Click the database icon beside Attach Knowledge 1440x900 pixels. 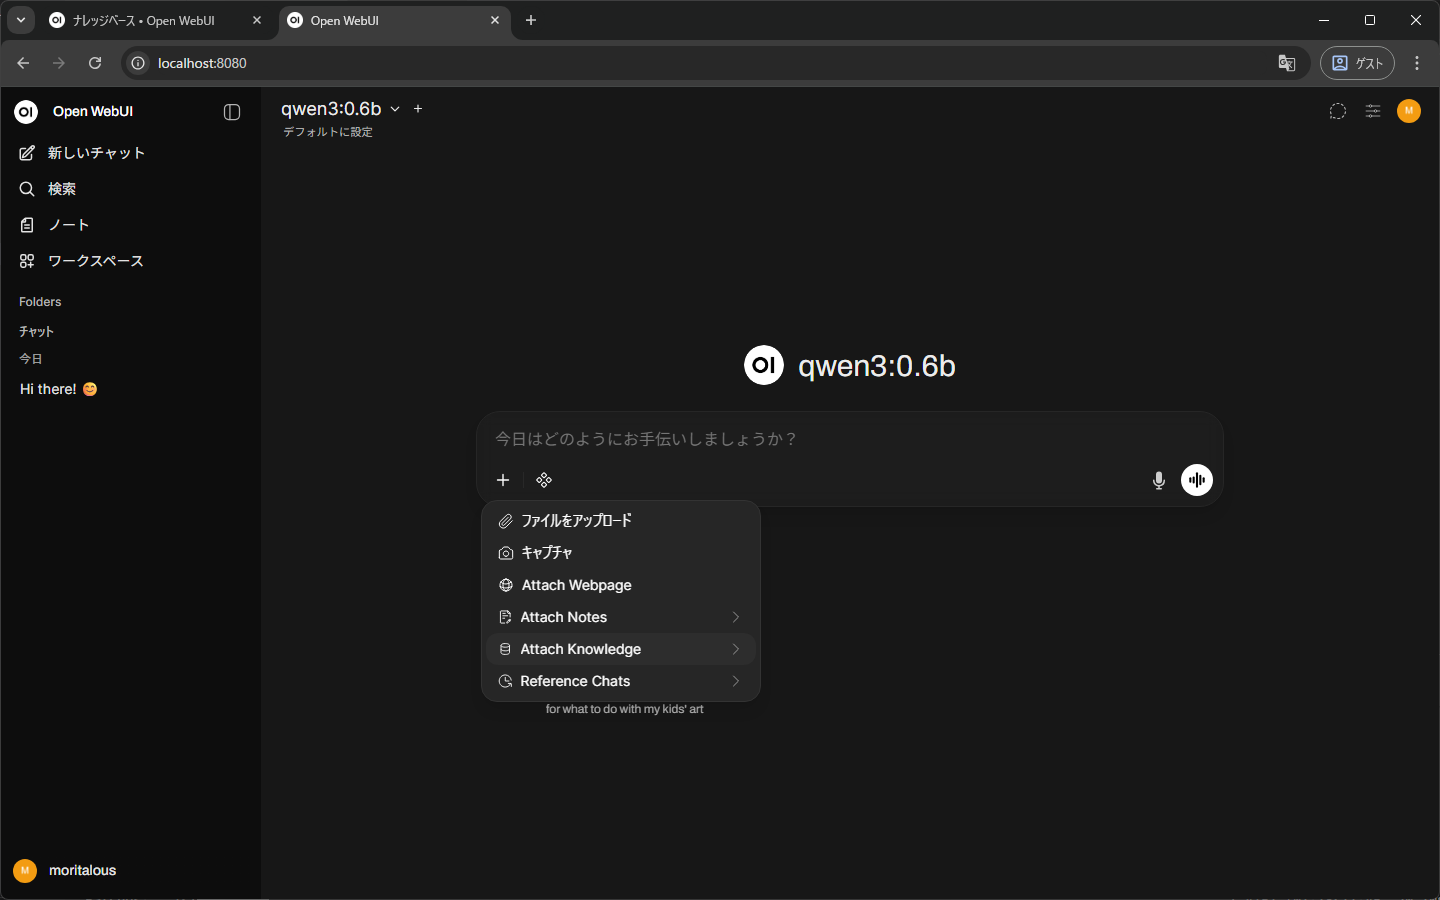506,649
